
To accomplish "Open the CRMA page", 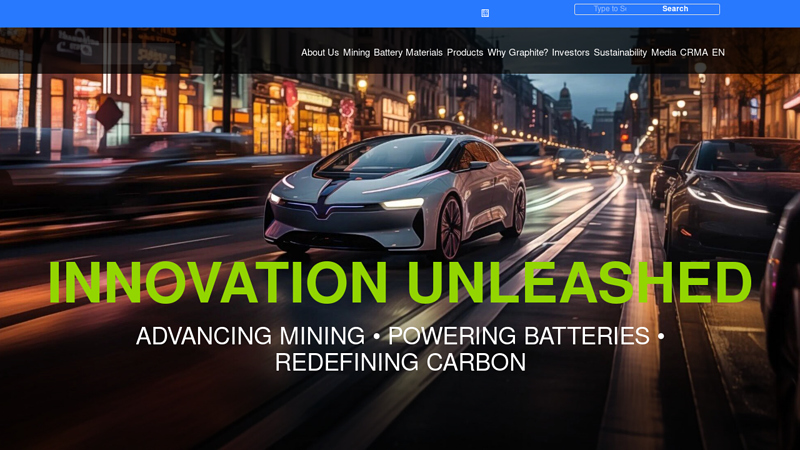I will pyautogui.click(x=694, y=53).
